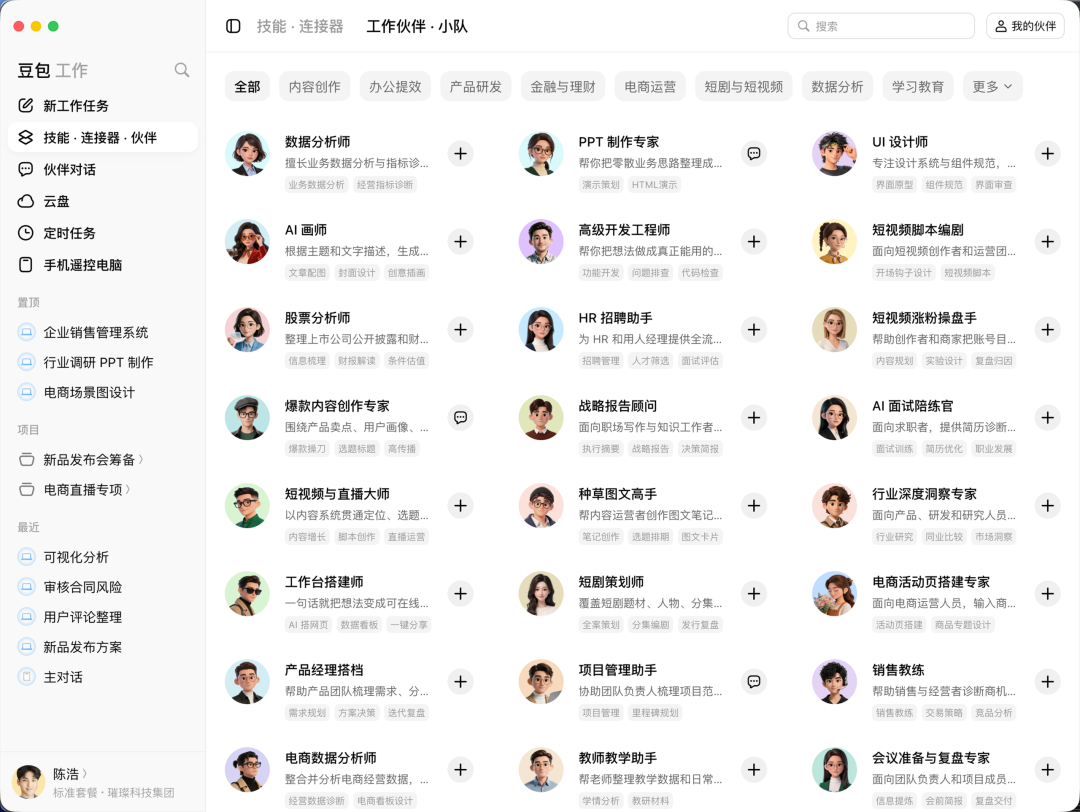Add the 种草图文高手 partner
1080x812 pixels.
pyautogui.click(x=754, y=506)
